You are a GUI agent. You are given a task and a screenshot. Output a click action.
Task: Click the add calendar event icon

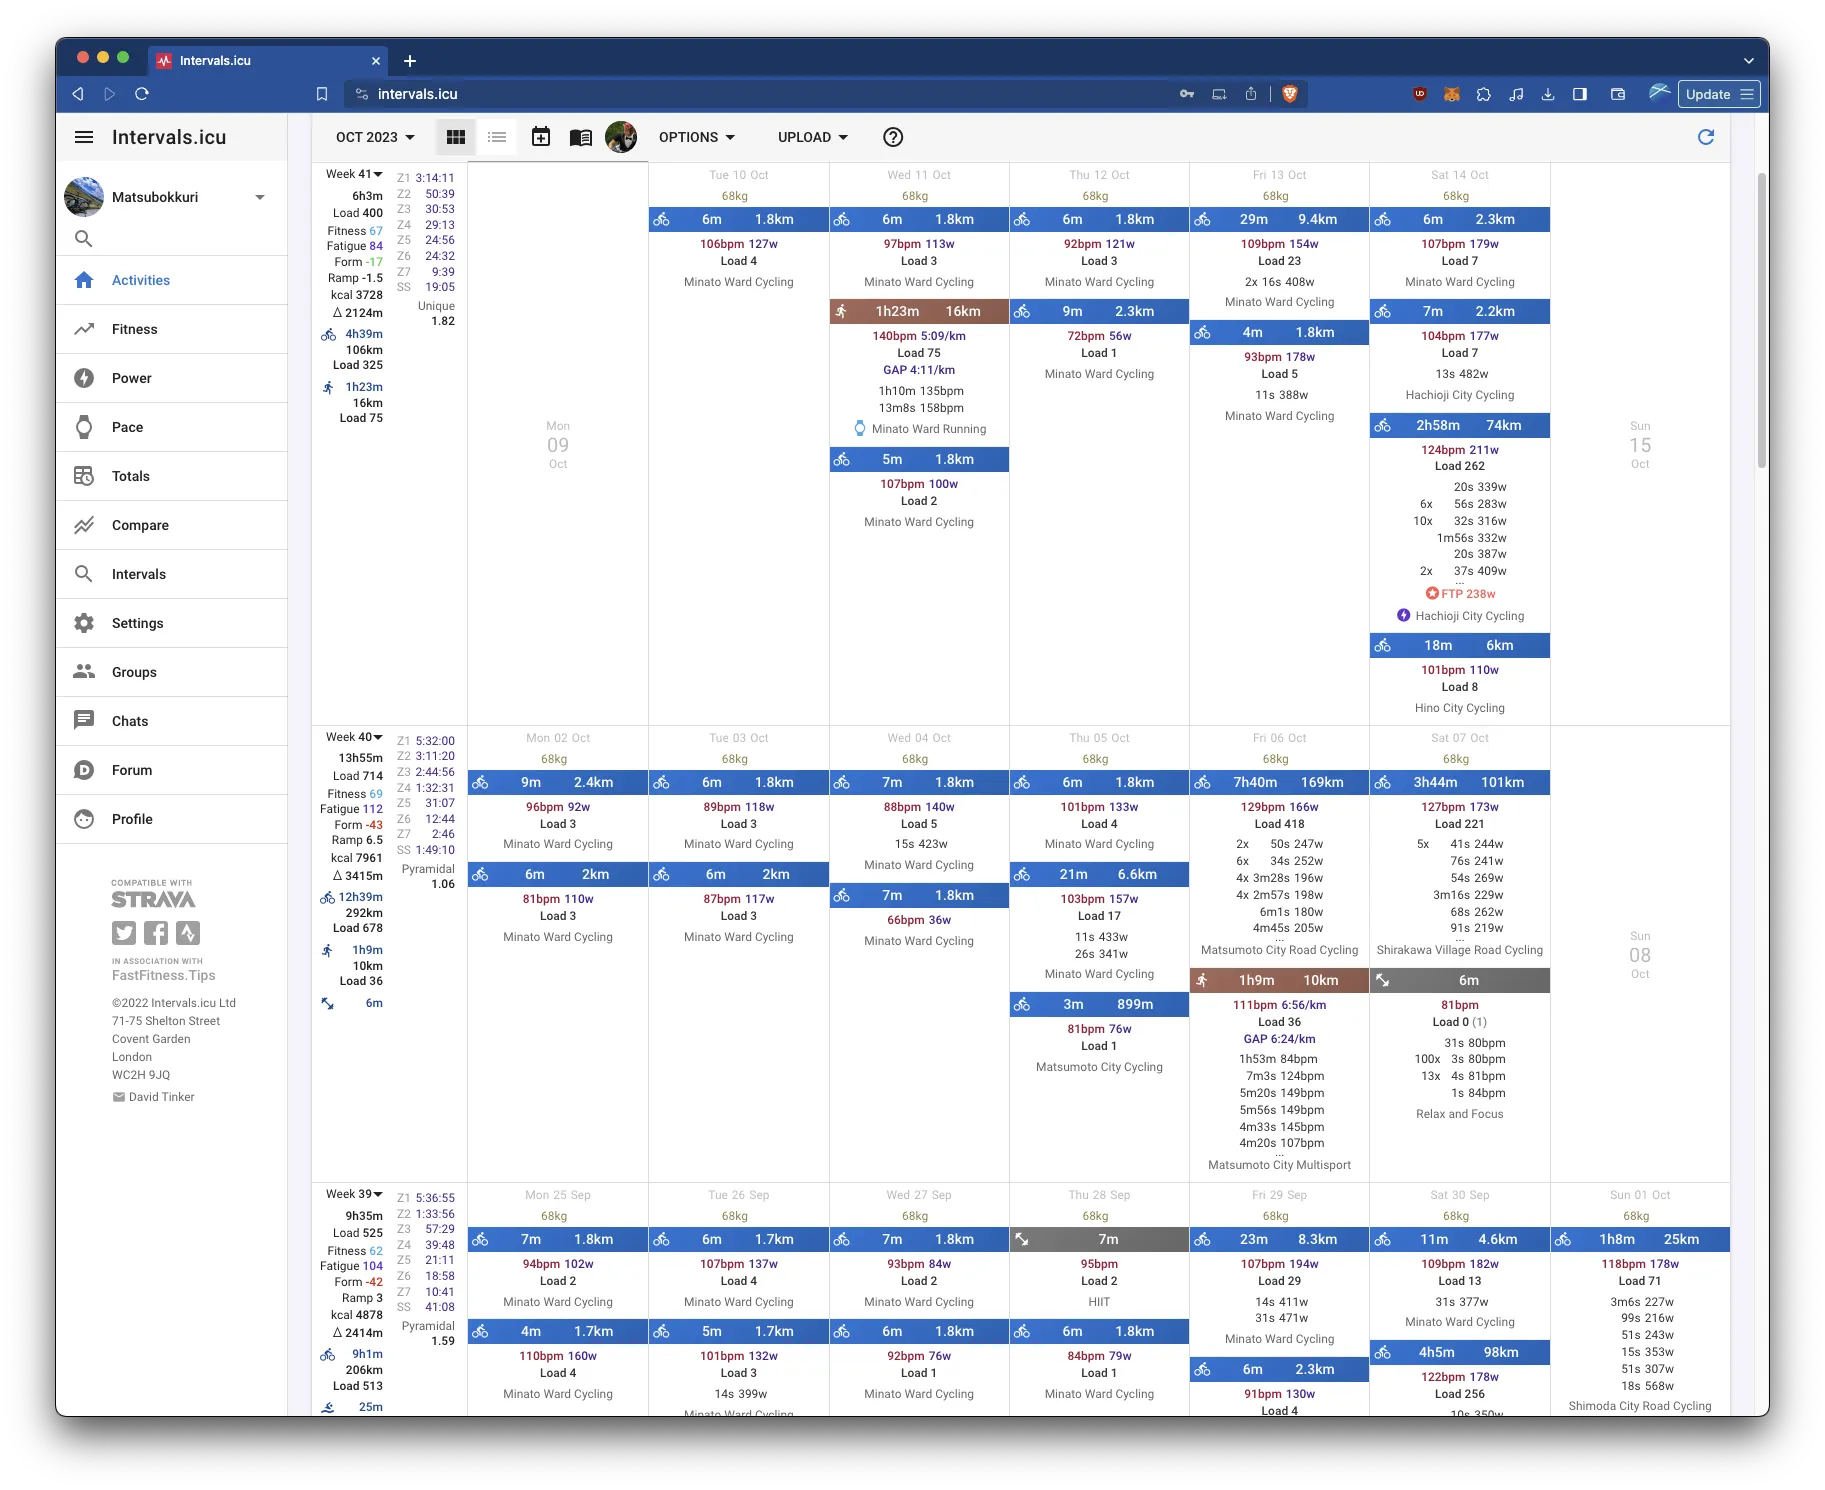[541, 137]
